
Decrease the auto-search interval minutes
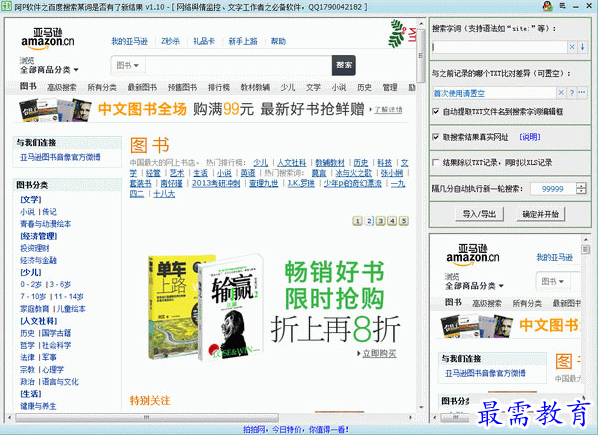click(581, 191)
